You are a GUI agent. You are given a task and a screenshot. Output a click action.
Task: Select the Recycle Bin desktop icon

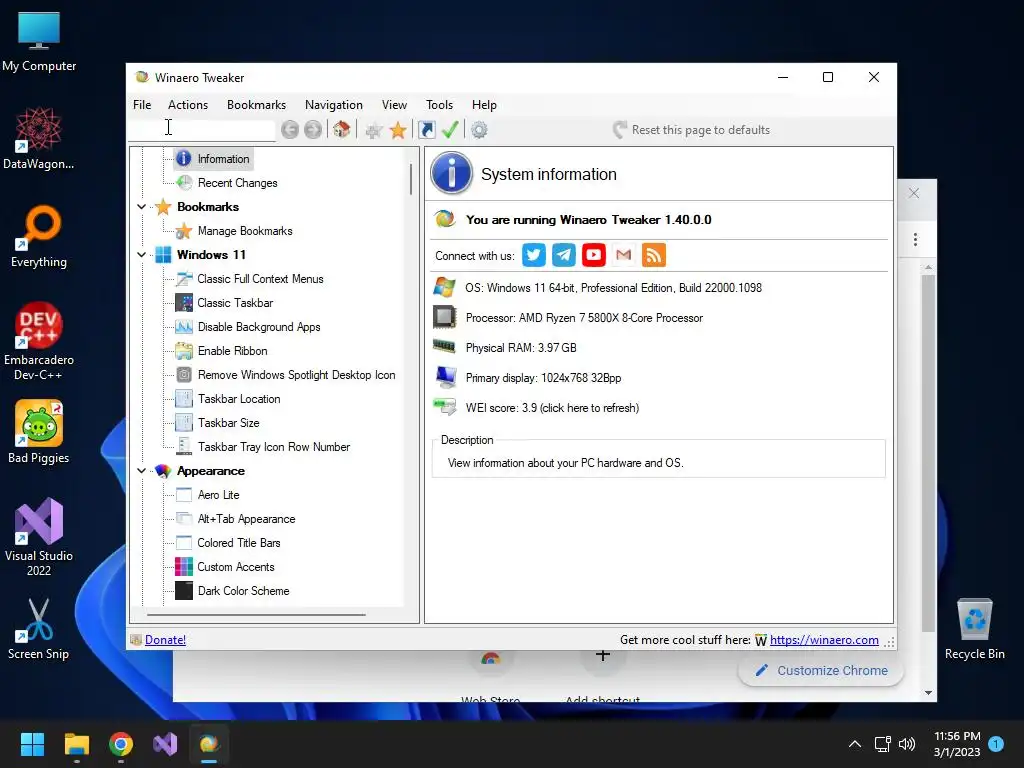pyautogui.click(x=974, y=628)
